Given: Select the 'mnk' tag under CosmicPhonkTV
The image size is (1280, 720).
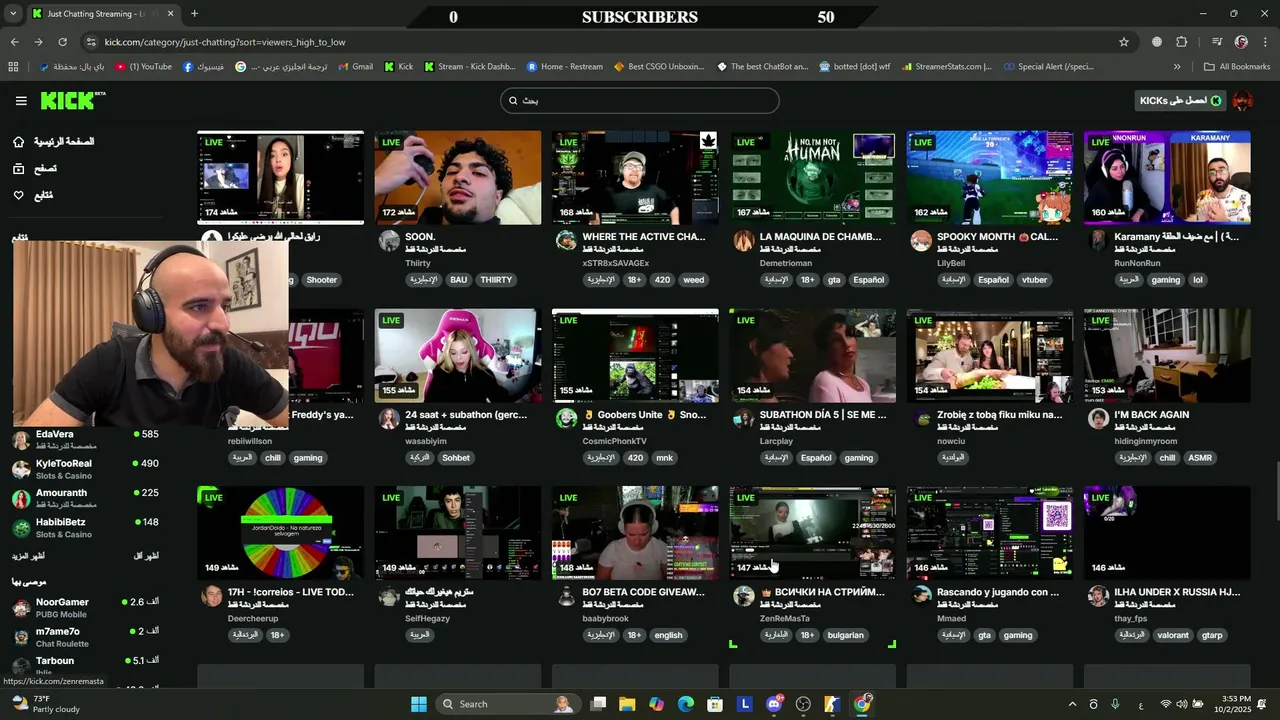Looking at the screenshot, I should 664,458.
